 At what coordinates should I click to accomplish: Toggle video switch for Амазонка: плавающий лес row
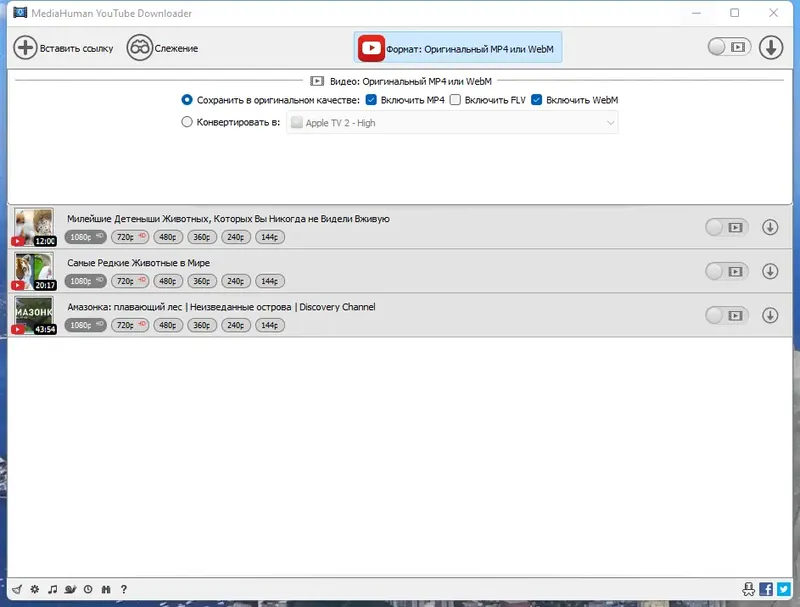click(x=727, y=316)
